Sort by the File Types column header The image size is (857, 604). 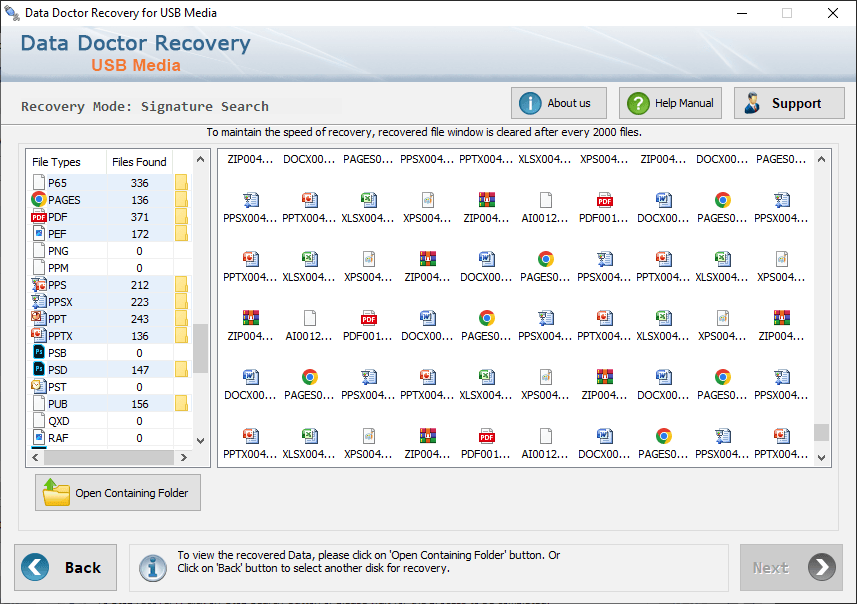click(x=66, y=162)
